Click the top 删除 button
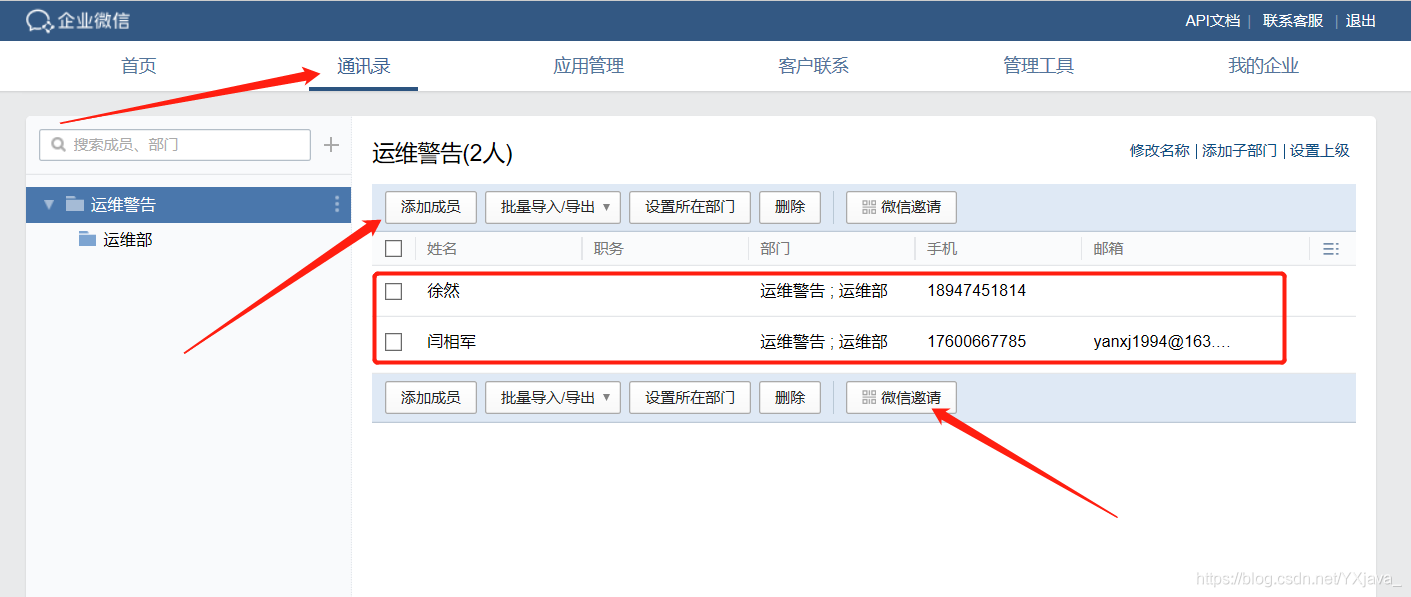1411x597 pixels. 790,207
